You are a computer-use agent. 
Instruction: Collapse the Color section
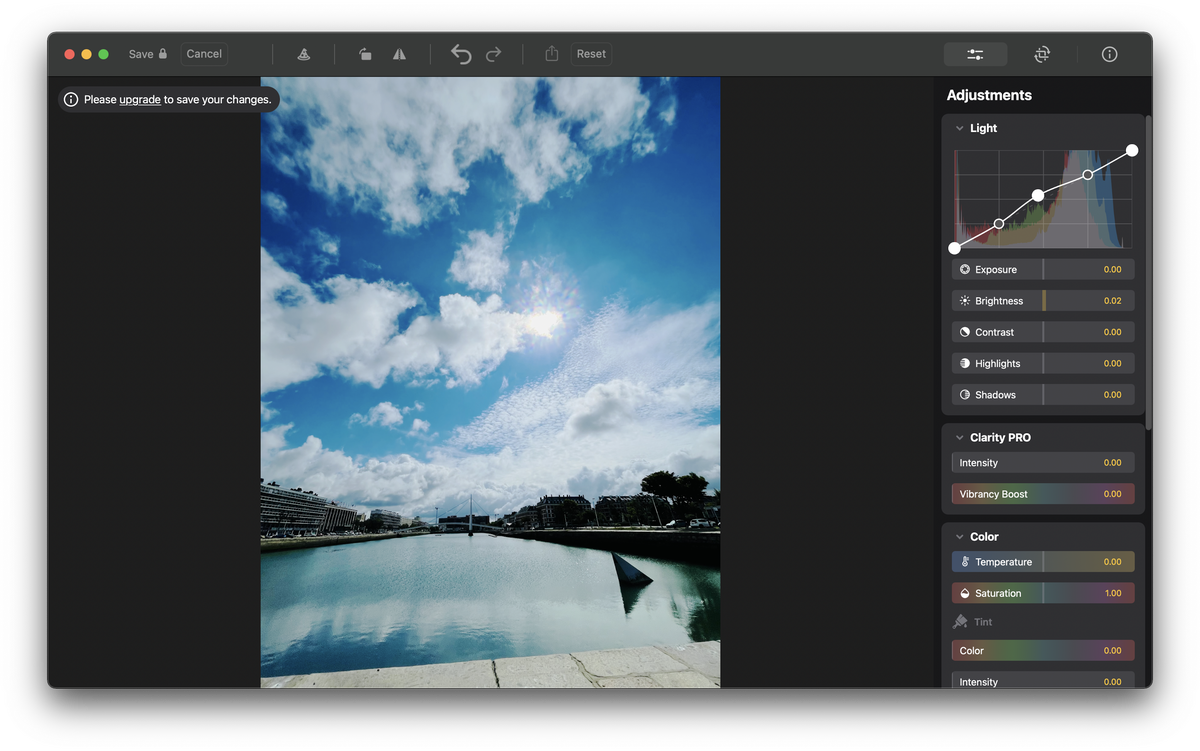[x=959, y=536]
